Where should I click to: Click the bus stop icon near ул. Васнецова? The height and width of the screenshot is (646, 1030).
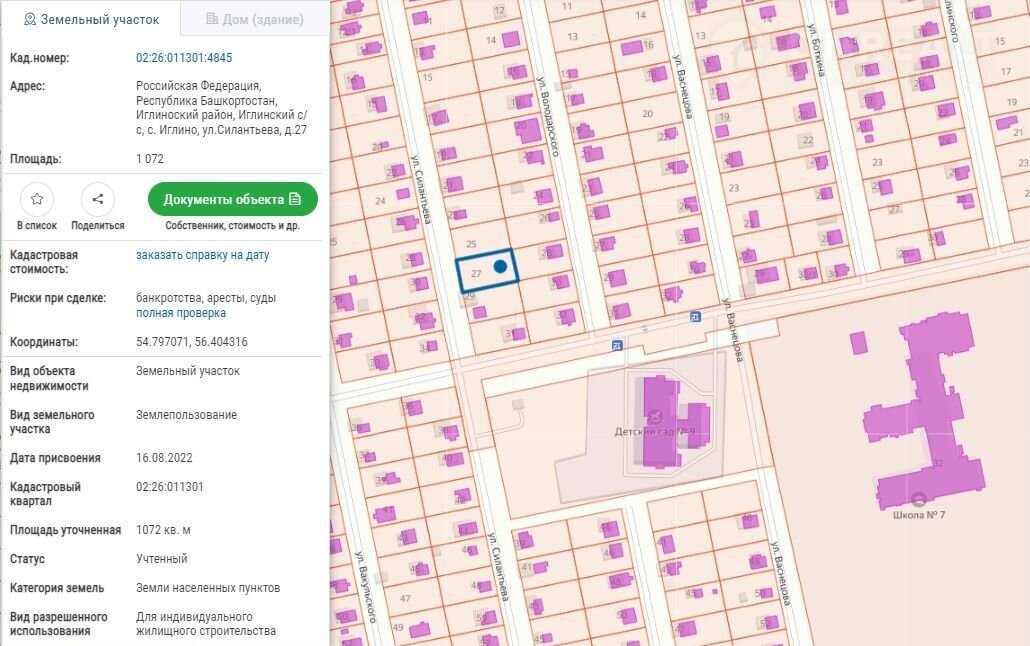click(695, 317)
